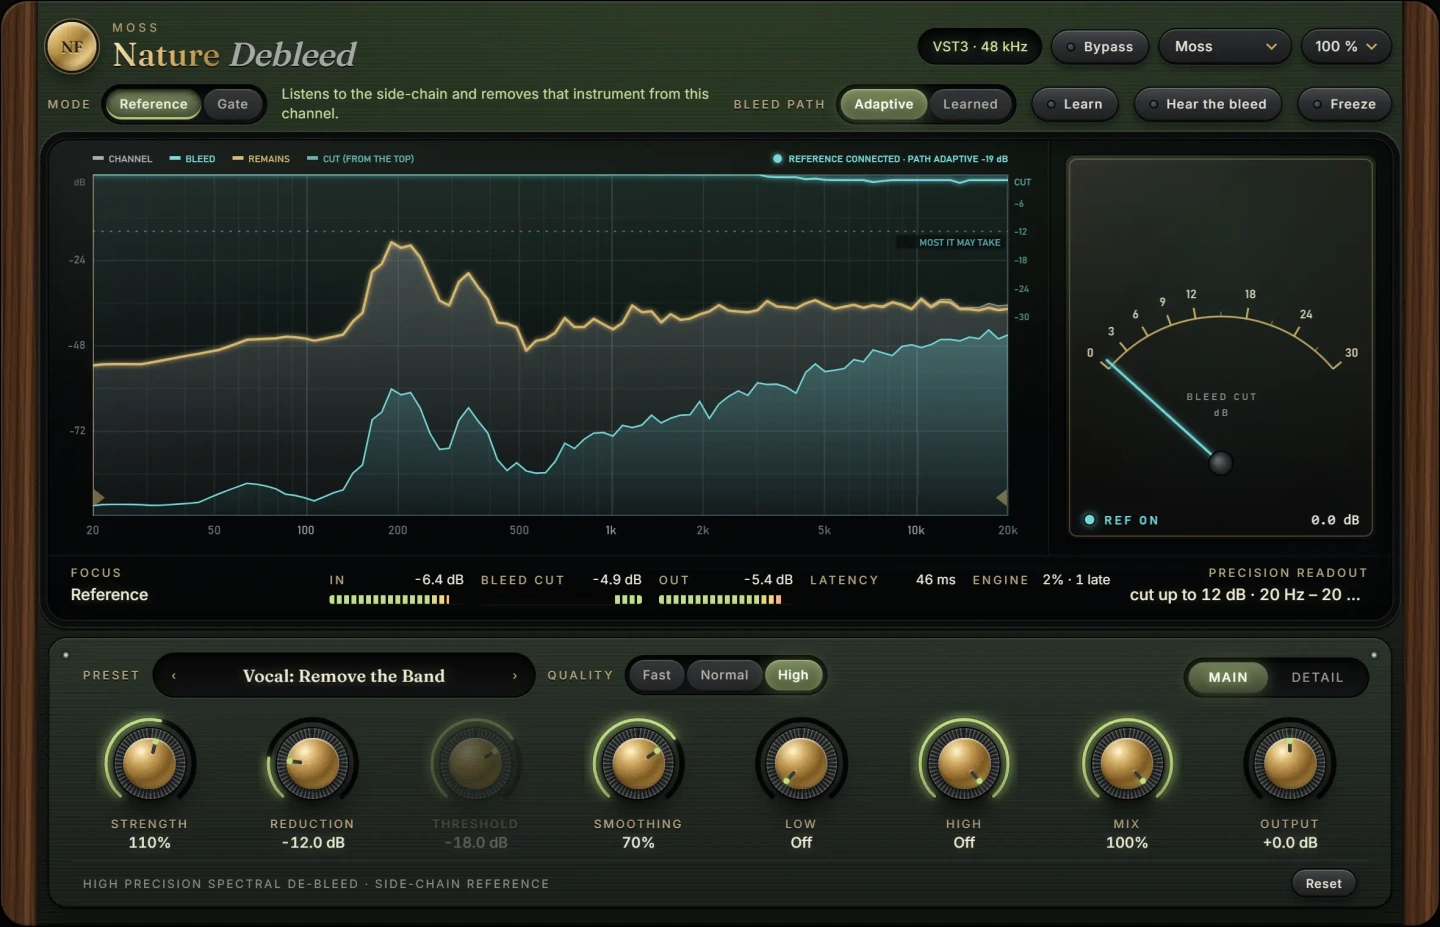Set quality to High

pos(793,675)
